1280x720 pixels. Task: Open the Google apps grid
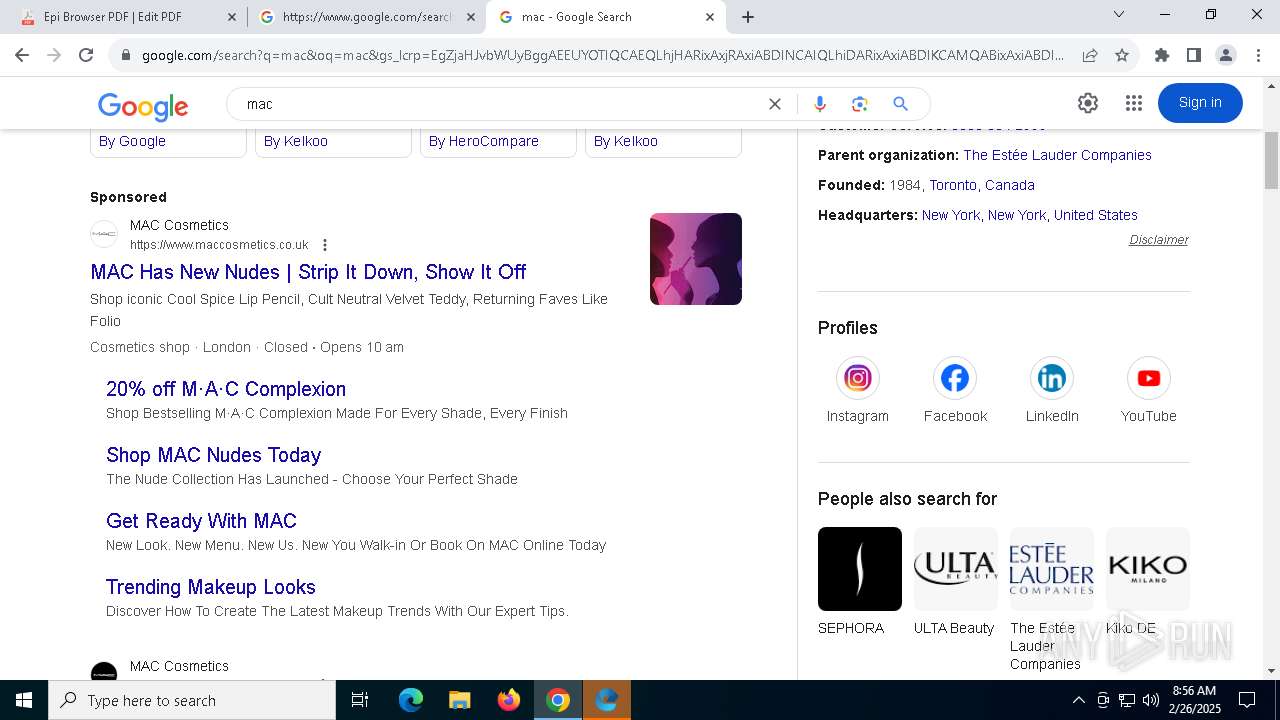tap(1133, 103)
